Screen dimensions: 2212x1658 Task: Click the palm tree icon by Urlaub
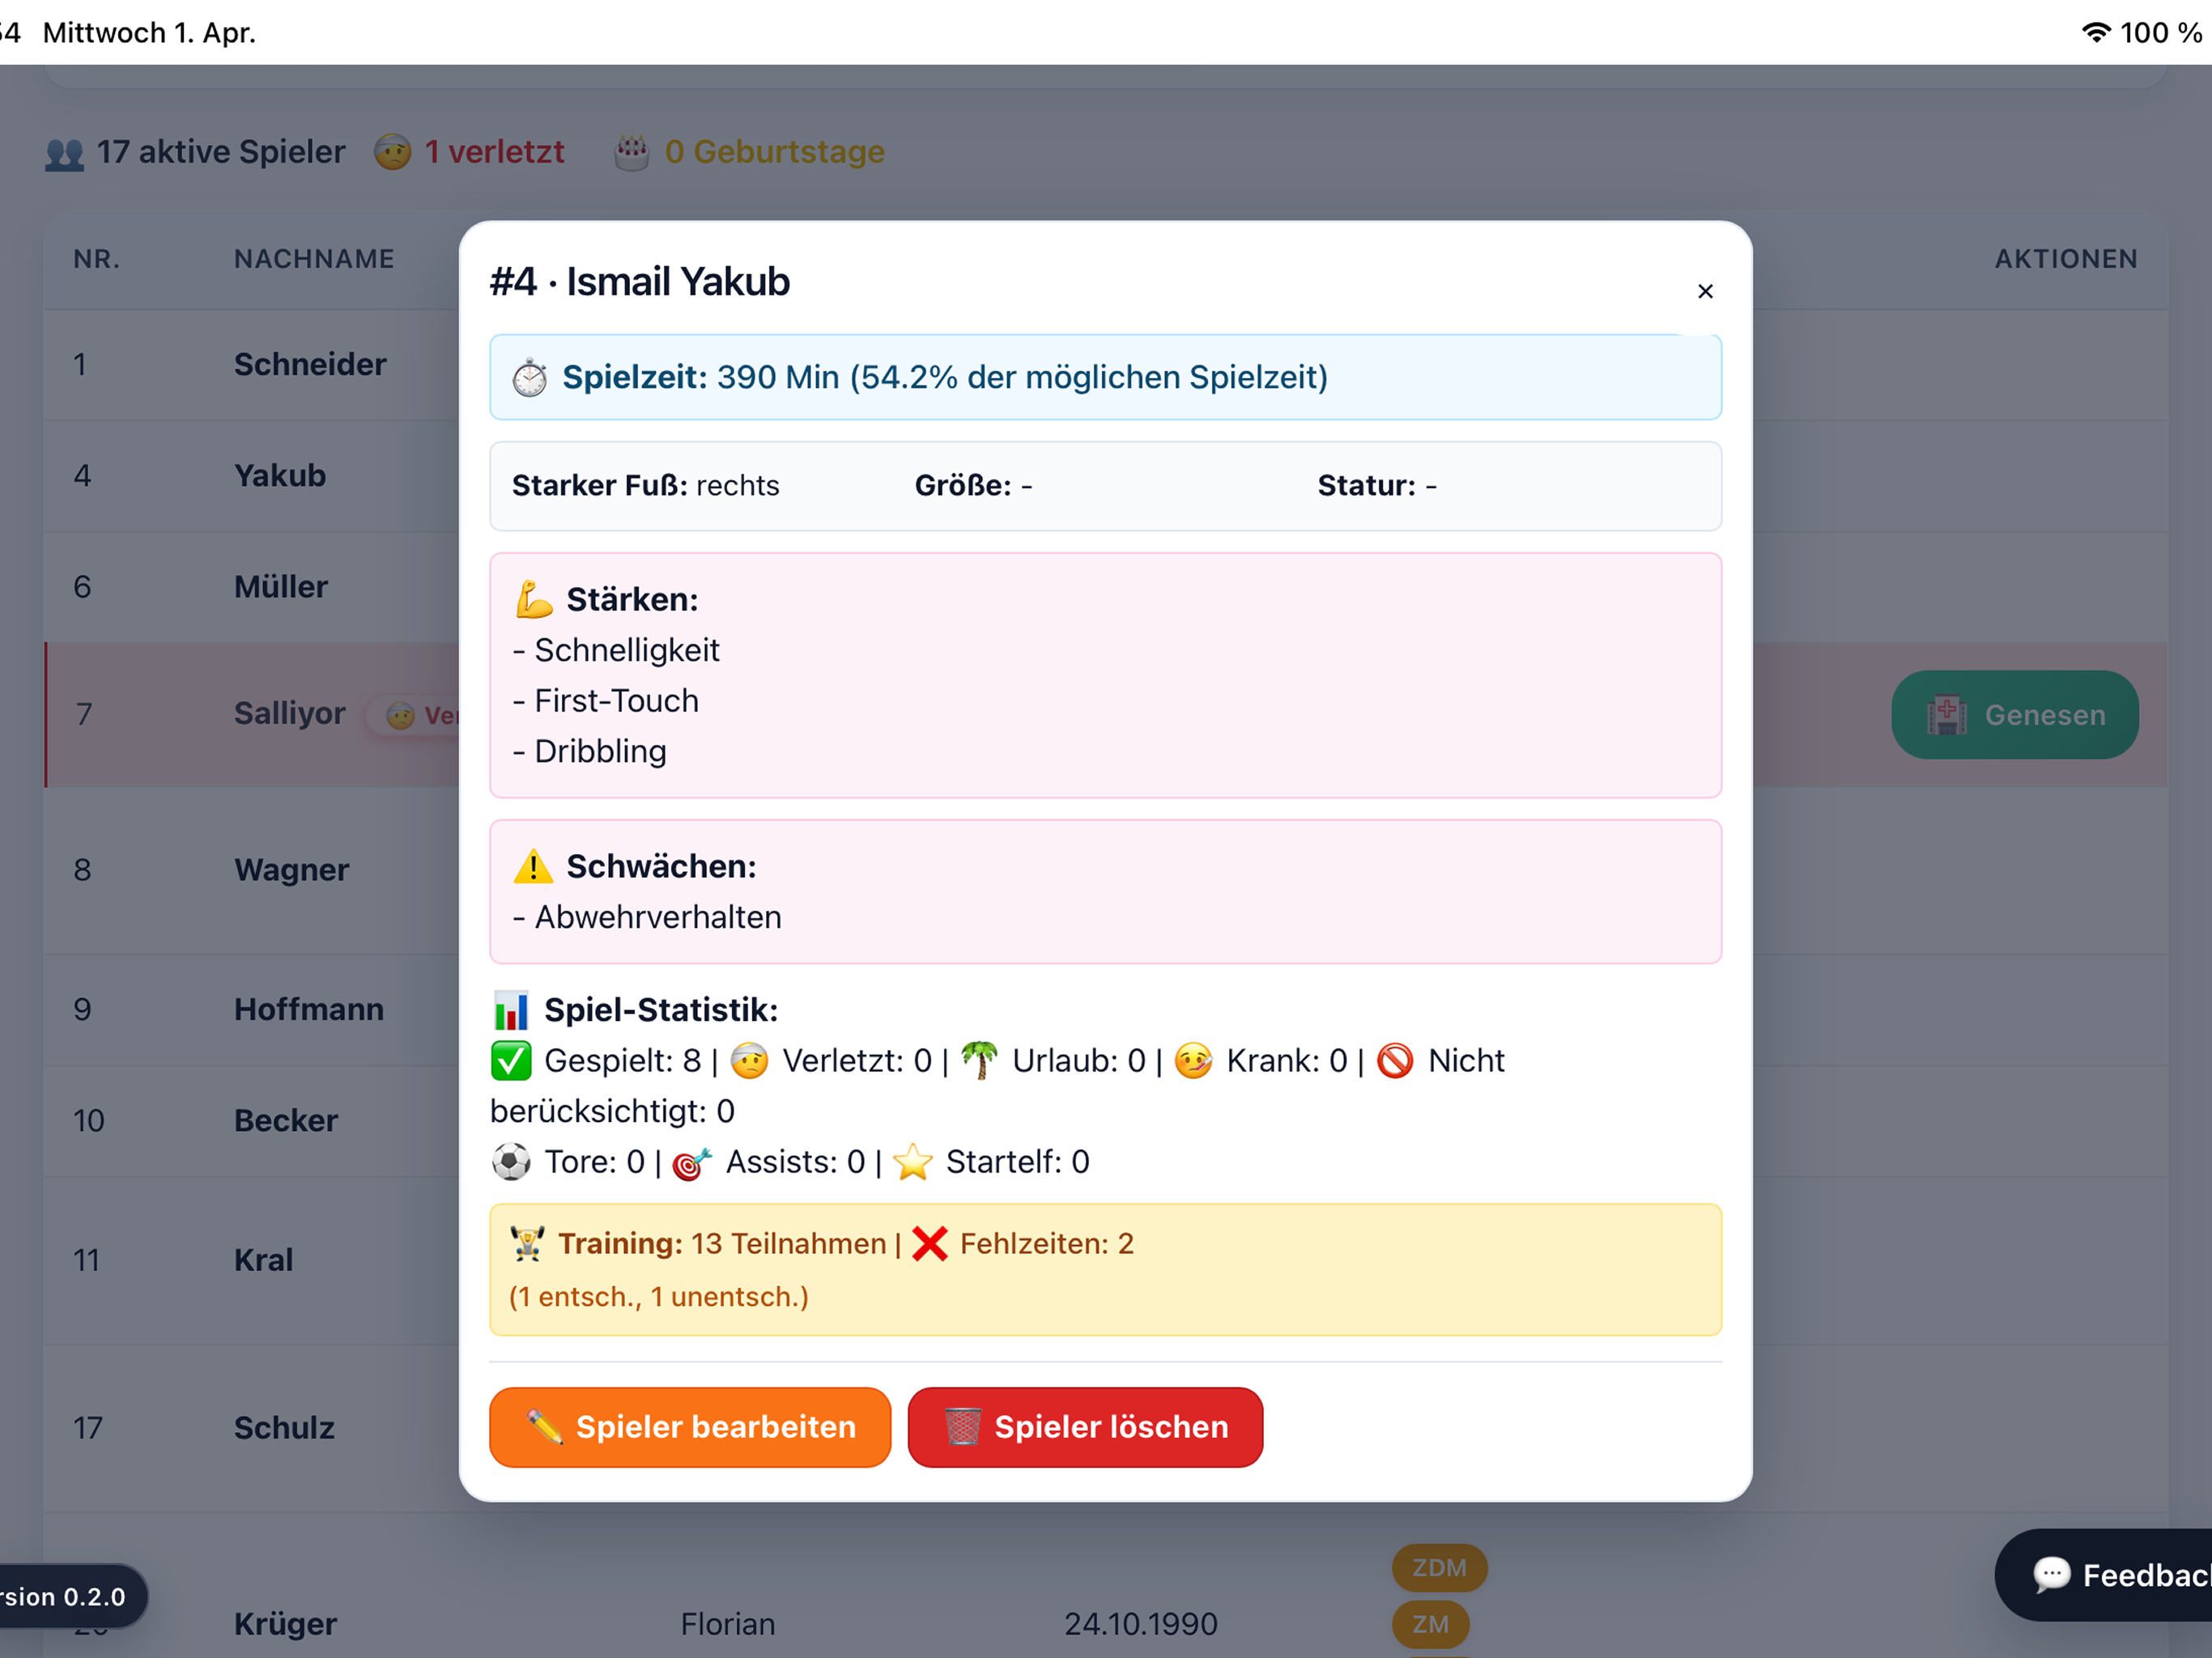click(980, 1060)
